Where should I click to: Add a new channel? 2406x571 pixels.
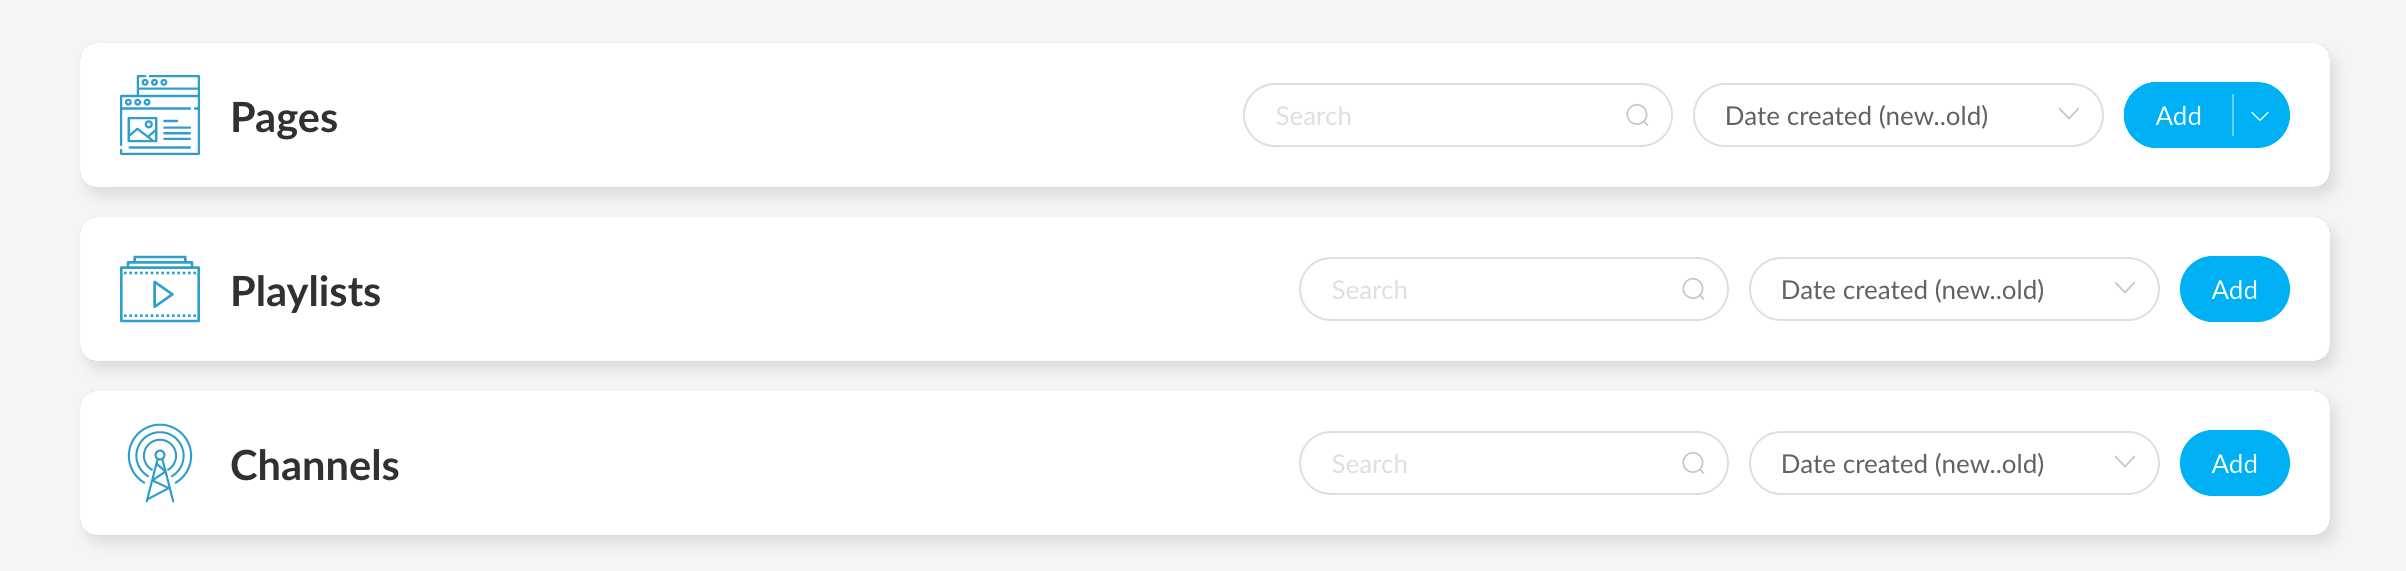point(2234,464)
